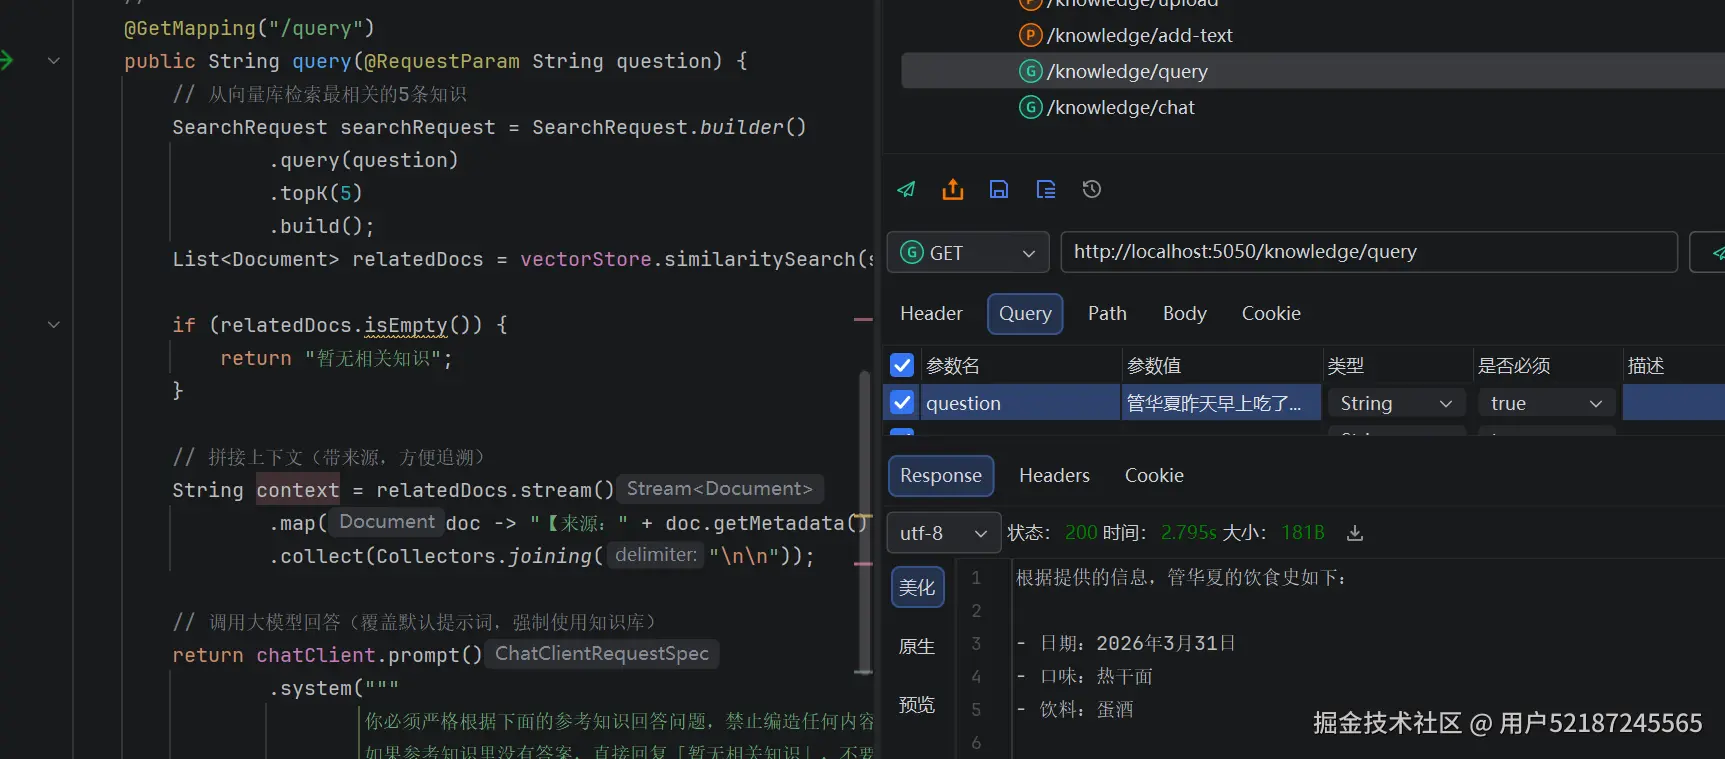
Task: Click the Stream<Document> inlay hint
Action: pos(720,489)
